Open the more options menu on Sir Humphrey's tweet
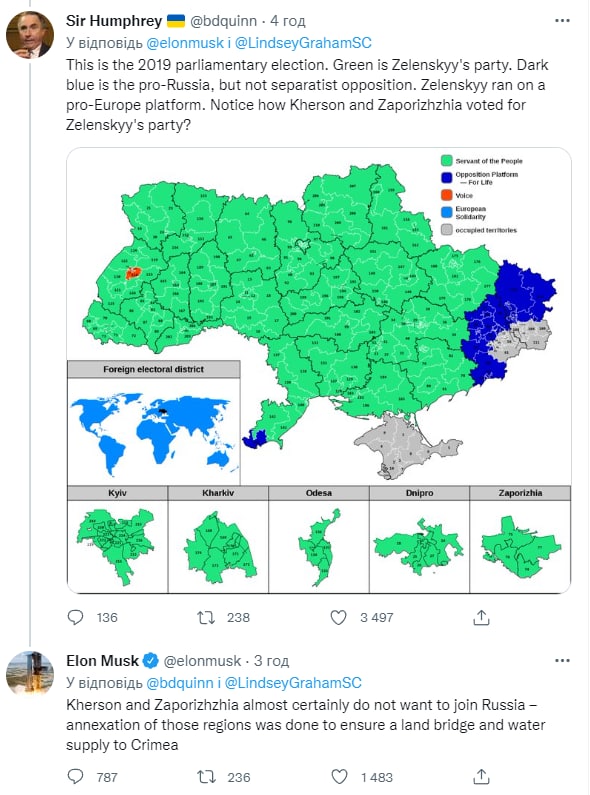 (x=563, y=21)
